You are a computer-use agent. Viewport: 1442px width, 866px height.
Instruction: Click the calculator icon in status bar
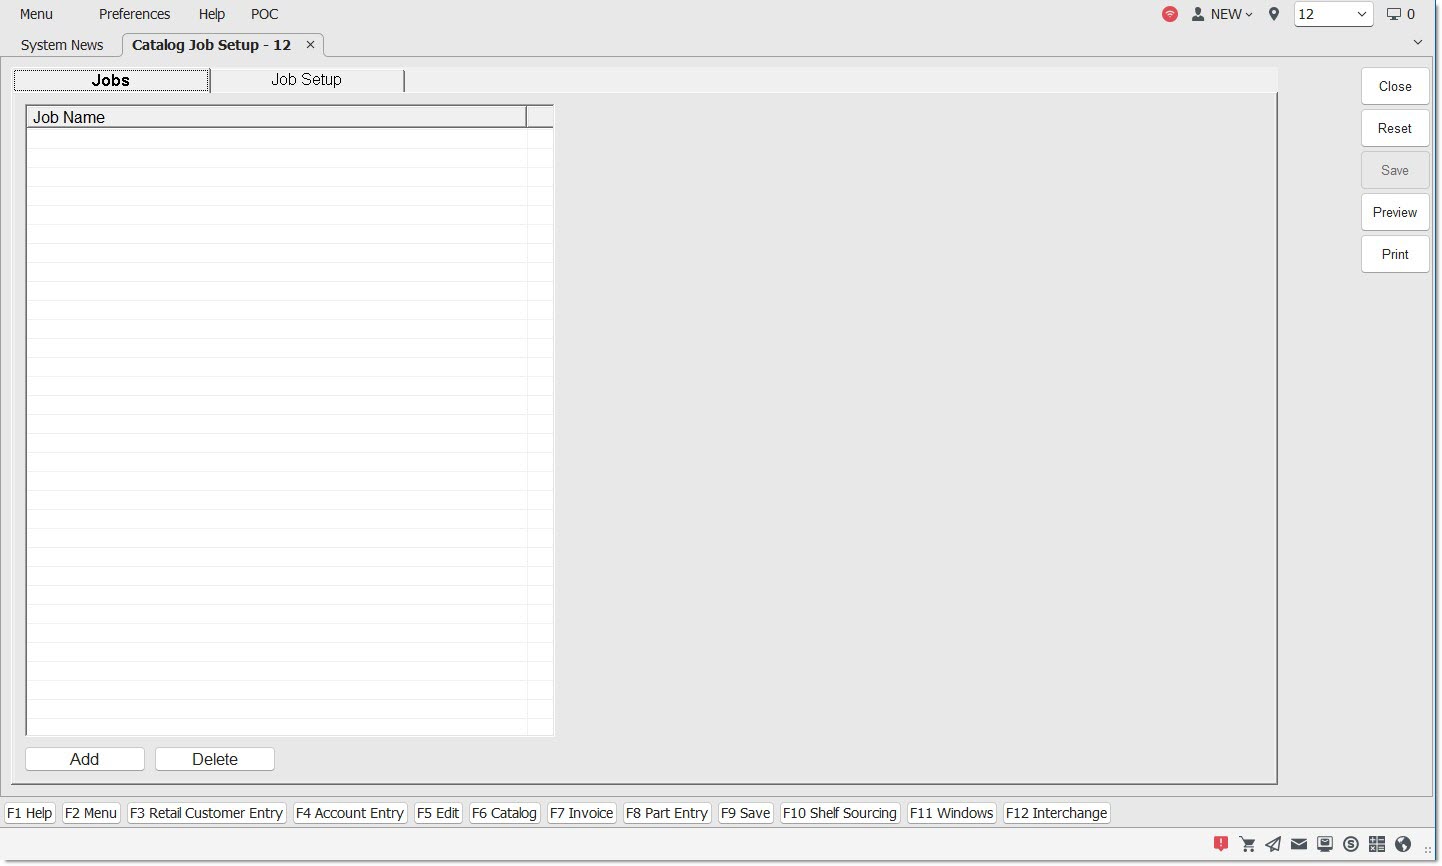[x=1377, y=844]
